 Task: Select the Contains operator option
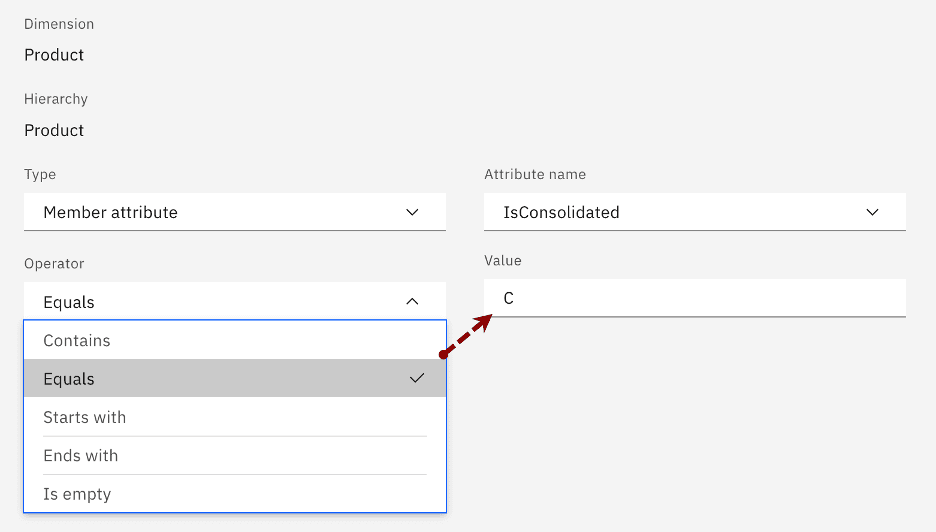point(77,340)
